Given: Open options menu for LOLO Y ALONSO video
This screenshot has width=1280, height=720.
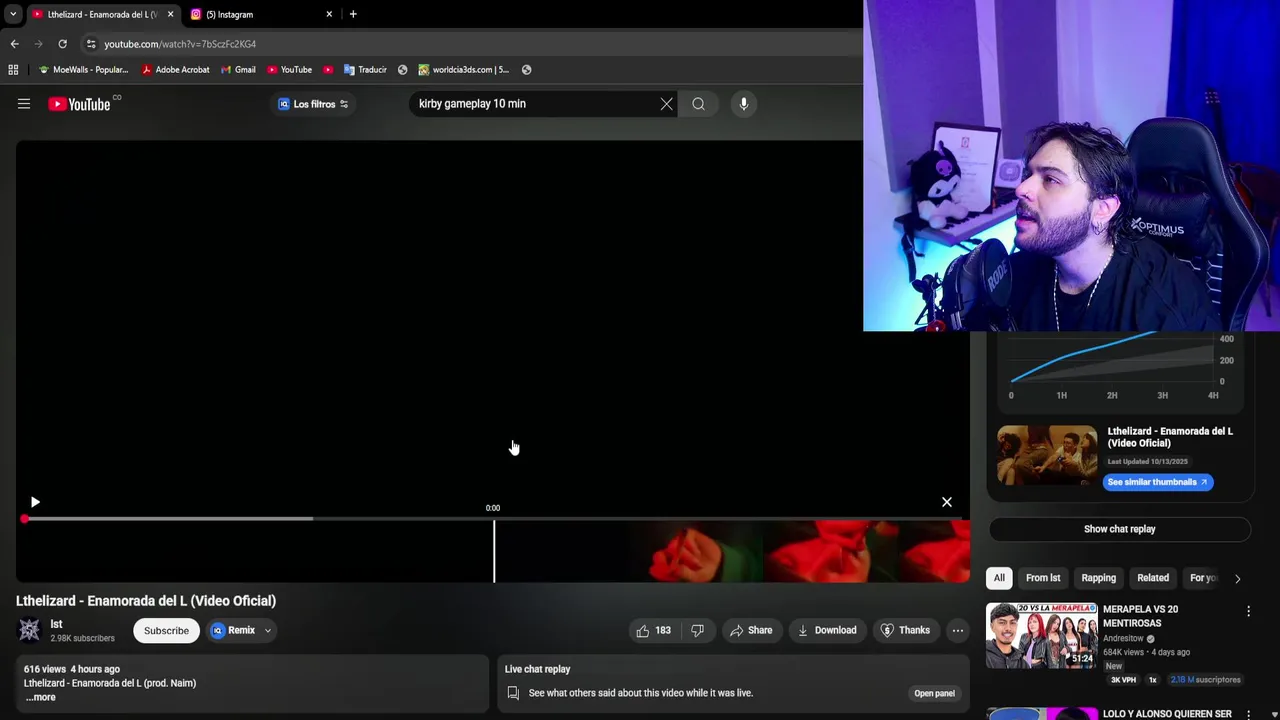Looking at the screenshot, I should click(1248, 714).
